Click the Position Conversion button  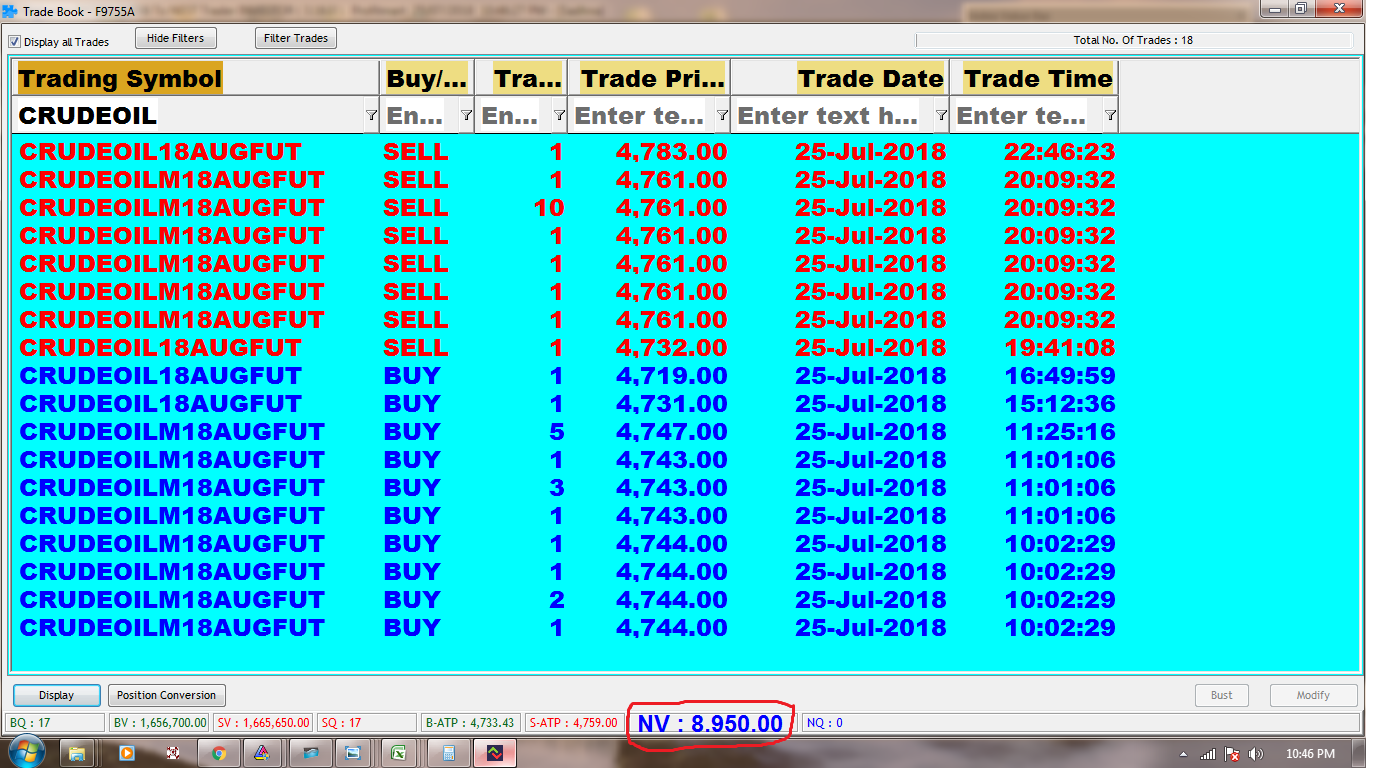166,695
